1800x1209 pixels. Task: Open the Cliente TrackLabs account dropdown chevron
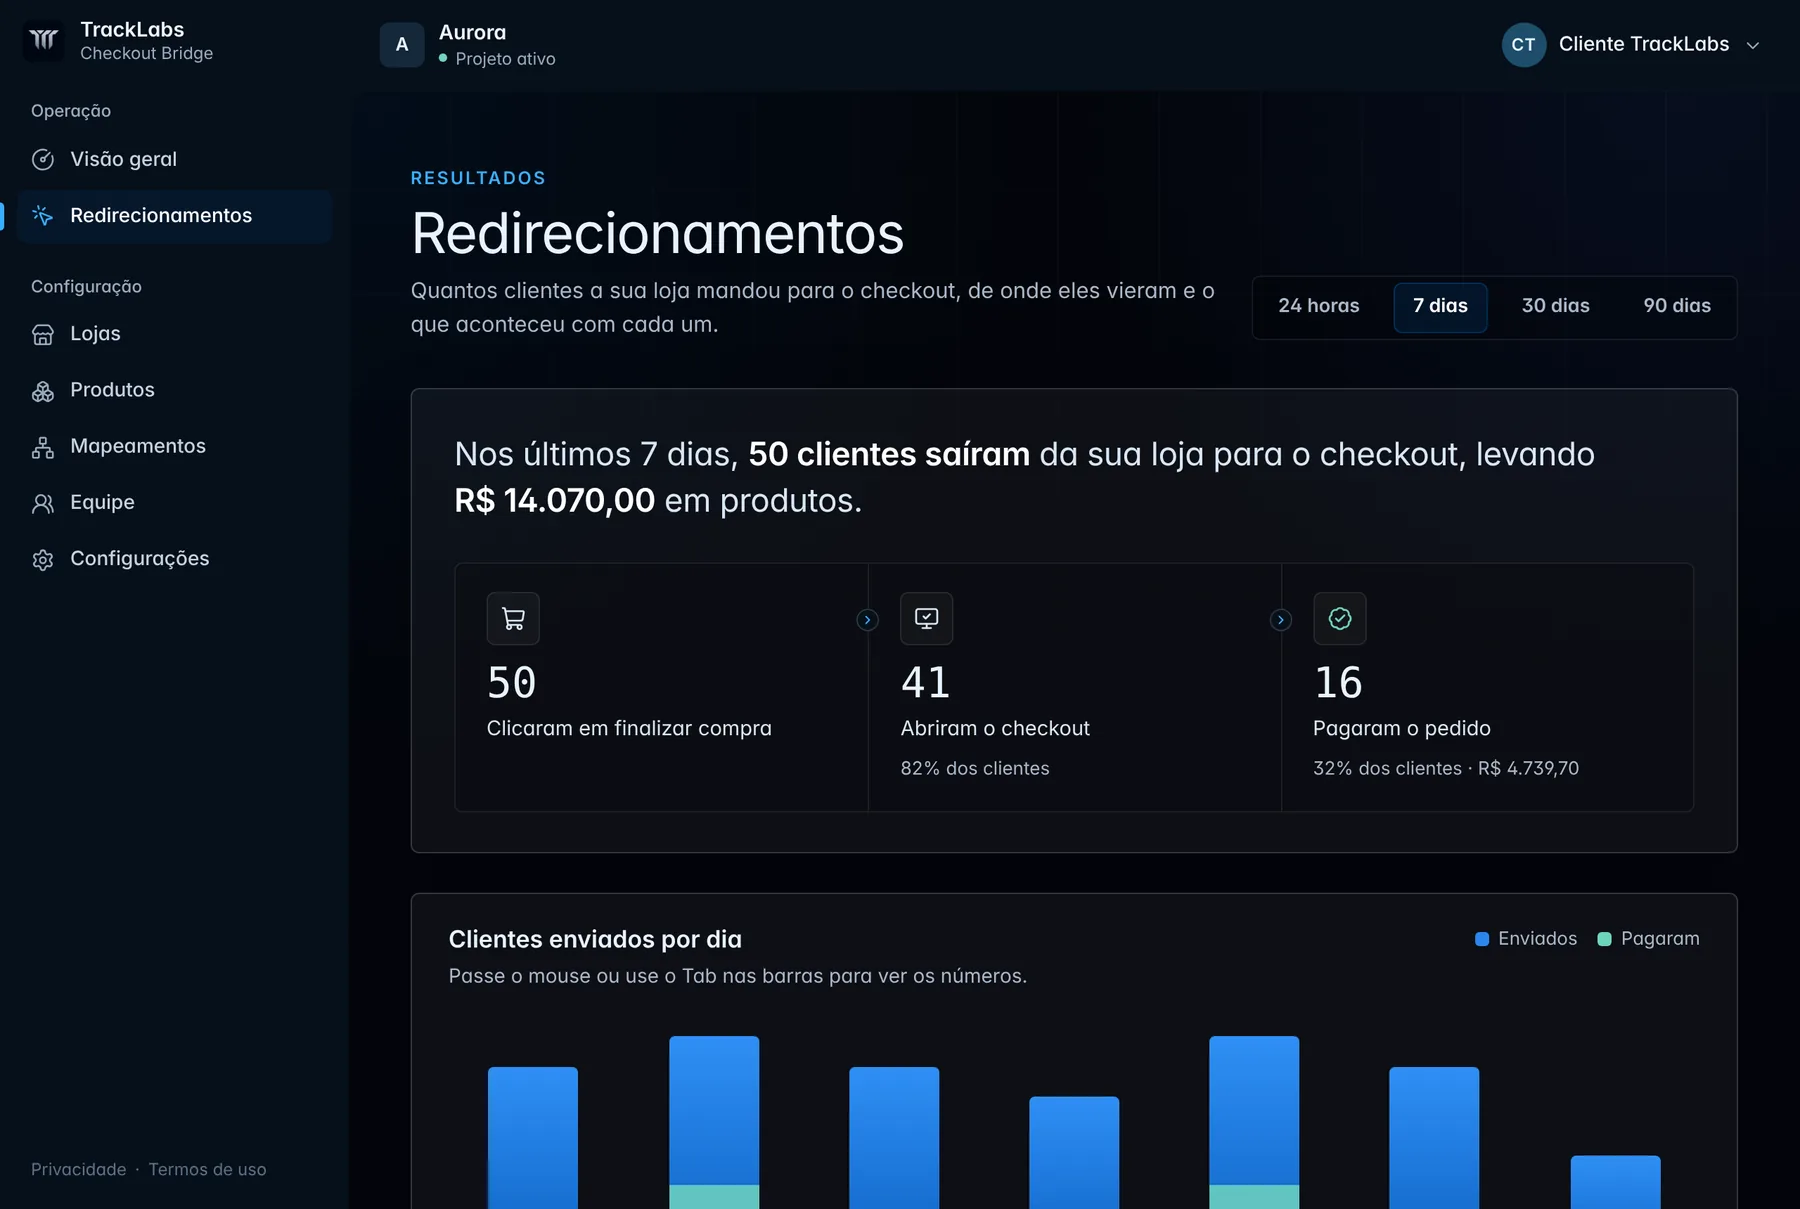[1753, 46]
